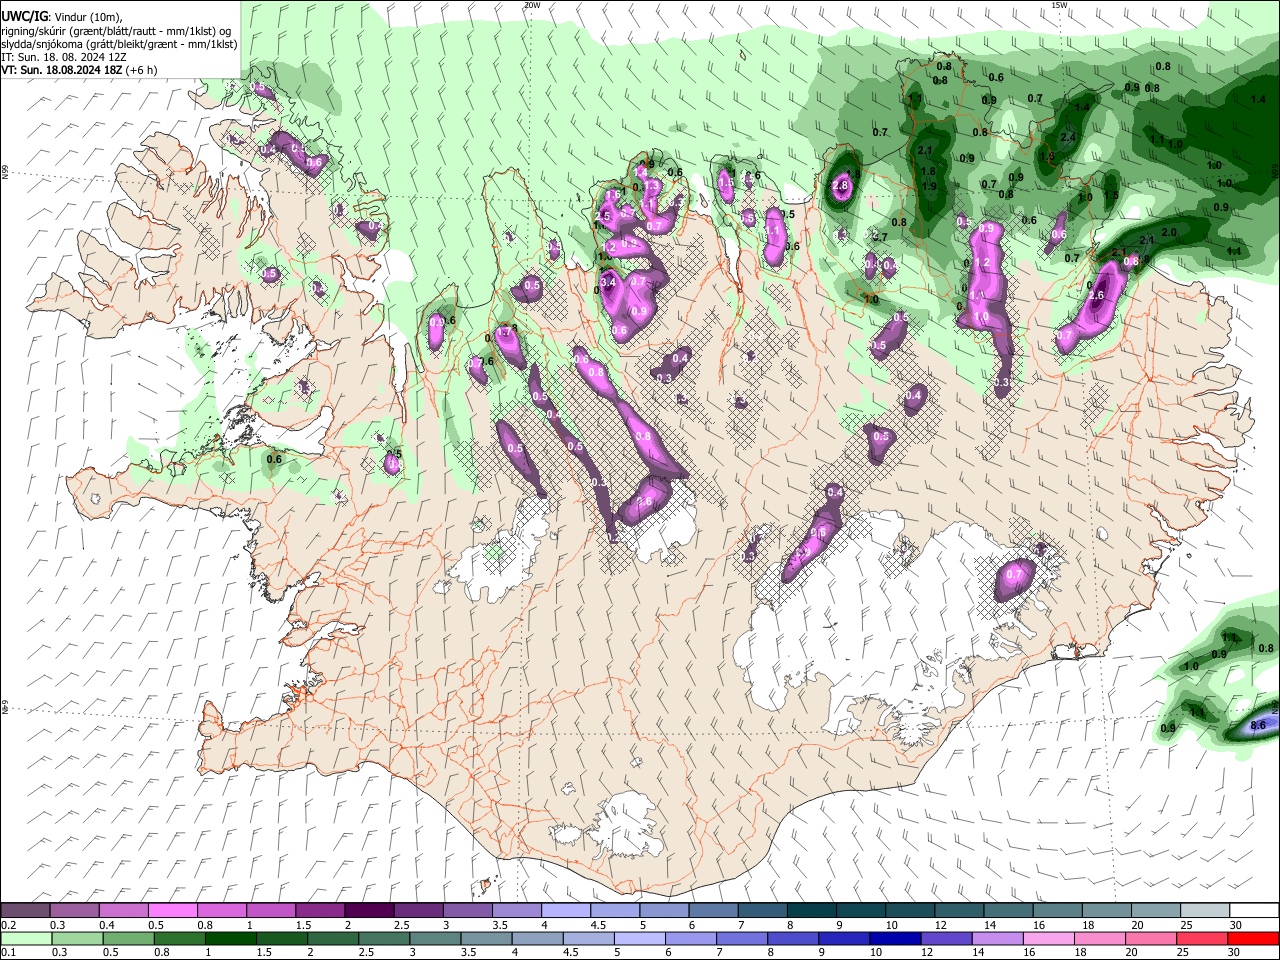
Task: Click the '0.2' label of the top legend
Action: (x=9, y=925)
